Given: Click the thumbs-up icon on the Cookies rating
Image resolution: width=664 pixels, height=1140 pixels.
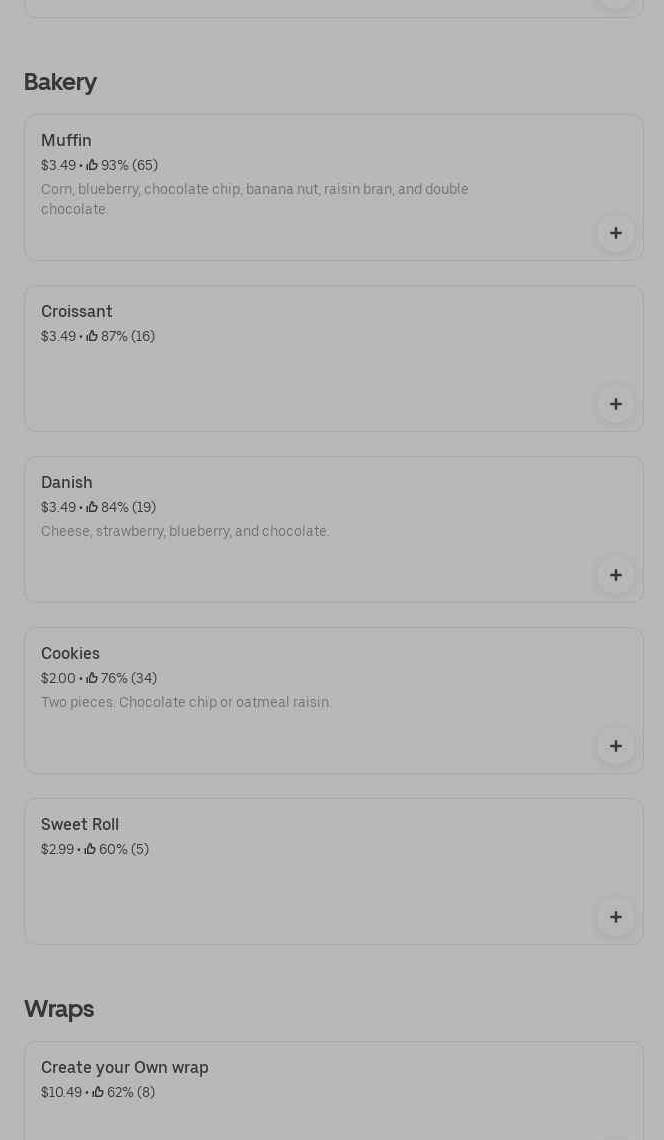Looking at the screenshot, I should pos(92,678).
